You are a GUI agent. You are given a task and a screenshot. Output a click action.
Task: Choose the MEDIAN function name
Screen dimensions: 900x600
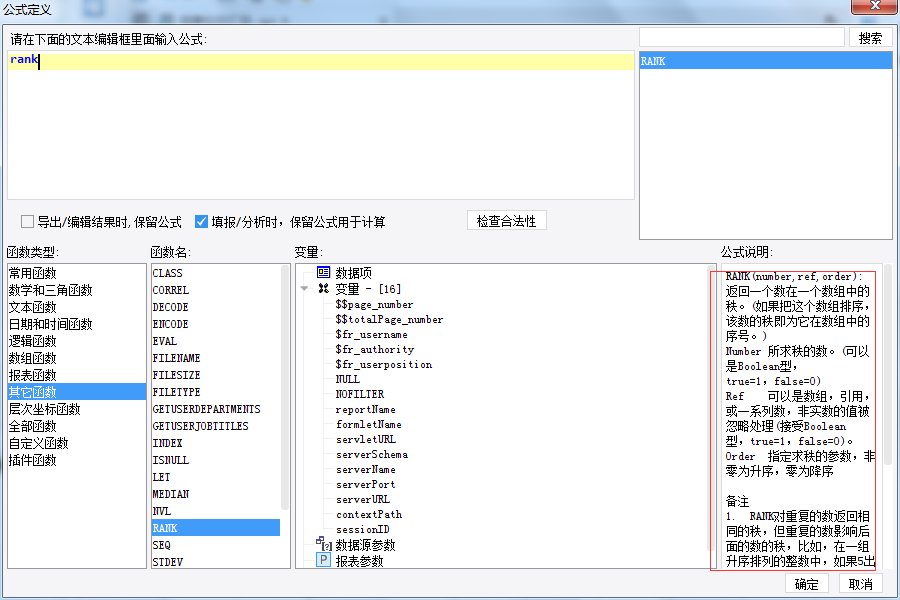pyautogui.click(x=216, y=494)
